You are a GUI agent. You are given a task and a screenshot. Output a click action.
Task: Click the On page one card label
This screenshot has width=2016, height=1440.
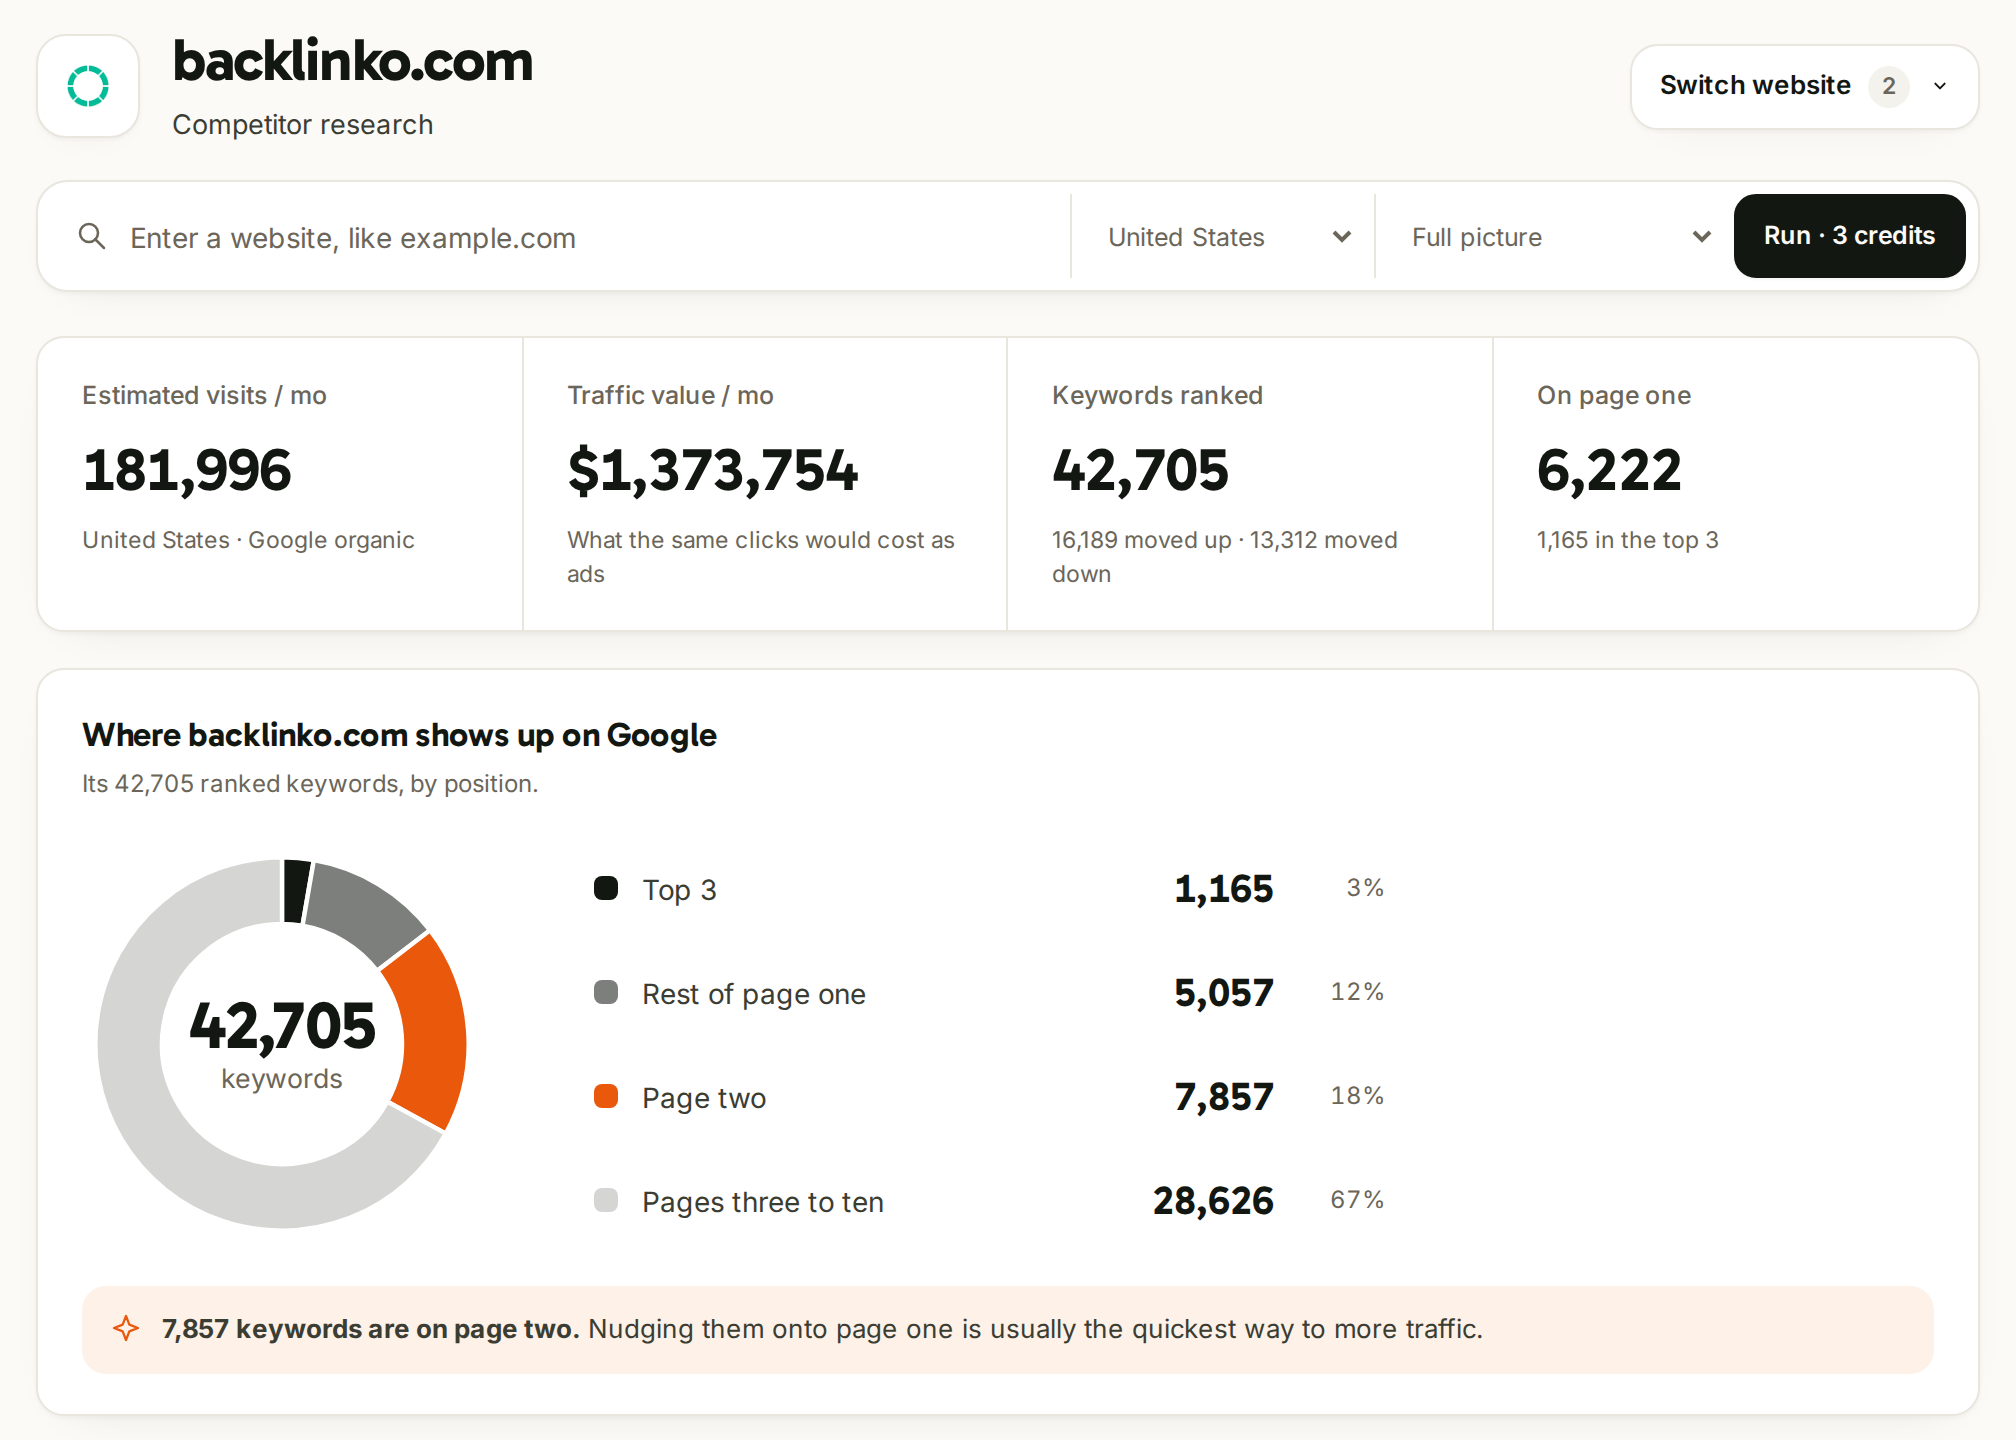[x=1614, y=395]
